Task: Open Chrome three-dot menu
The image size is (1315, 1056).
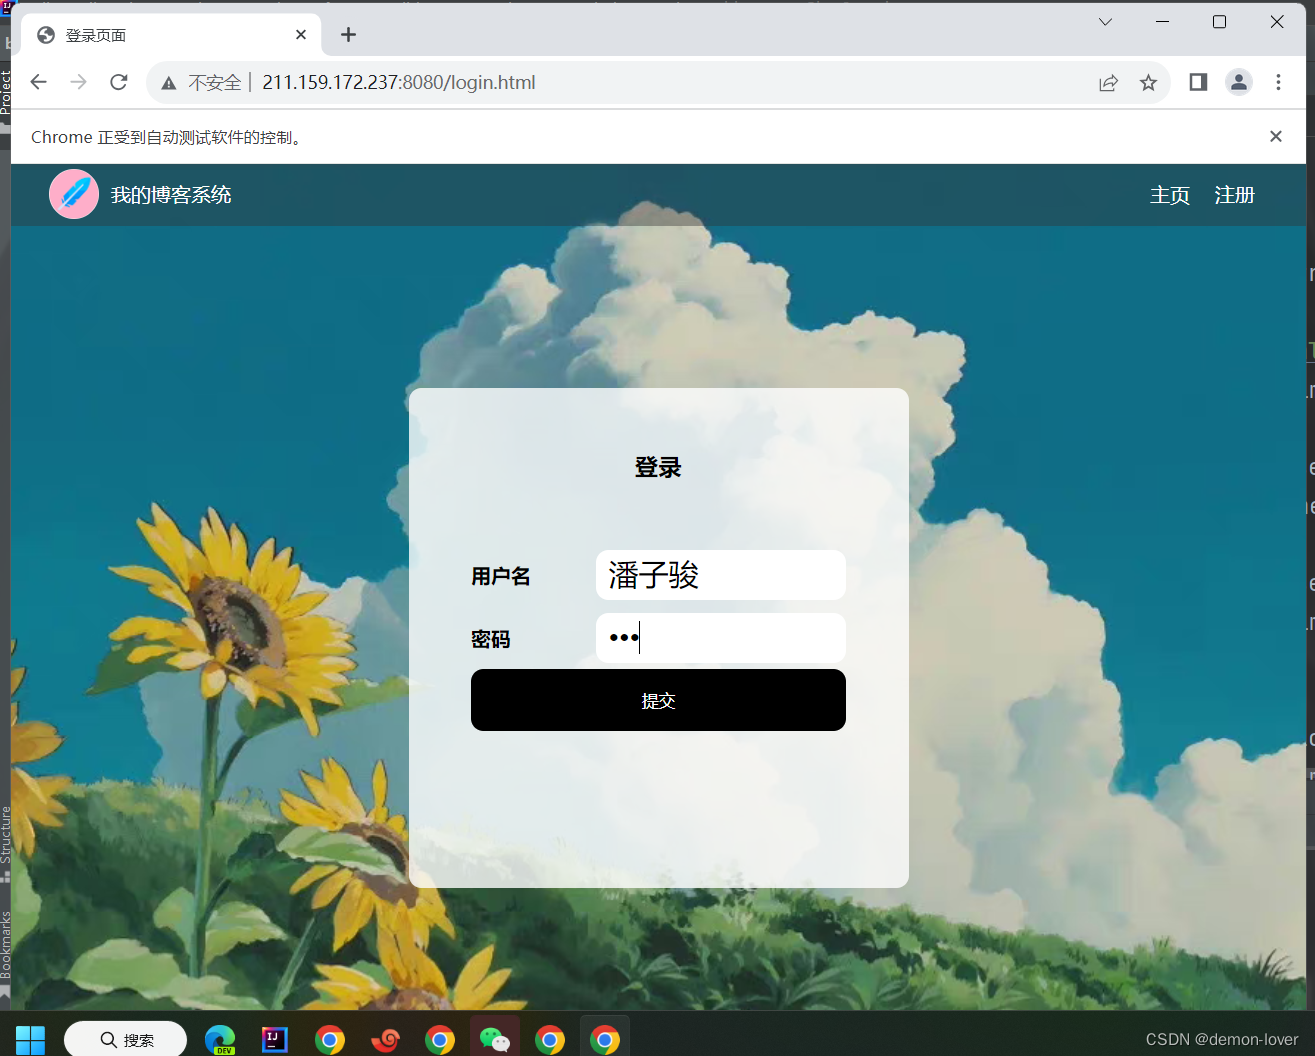Action: [x=1278, y=82]
